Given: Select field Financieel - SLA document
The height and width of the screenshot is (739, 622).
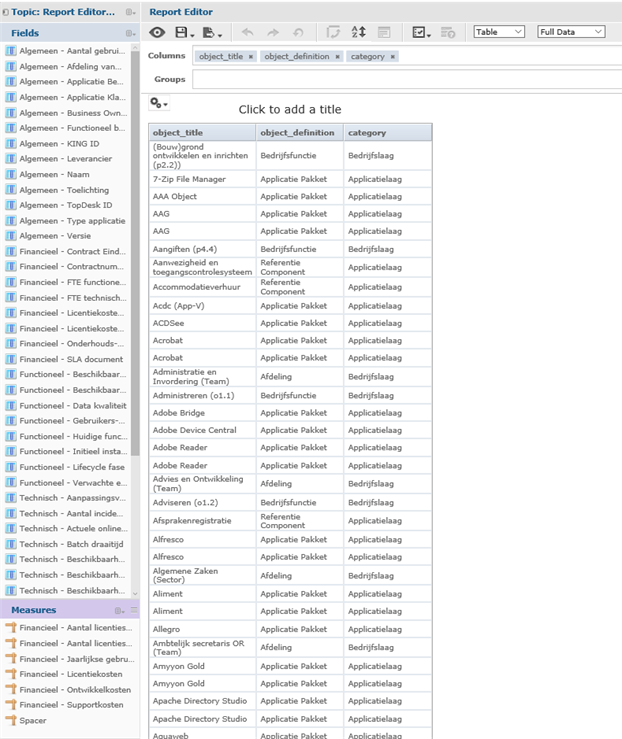Looking at the screenshot, I should coord(71,359).
